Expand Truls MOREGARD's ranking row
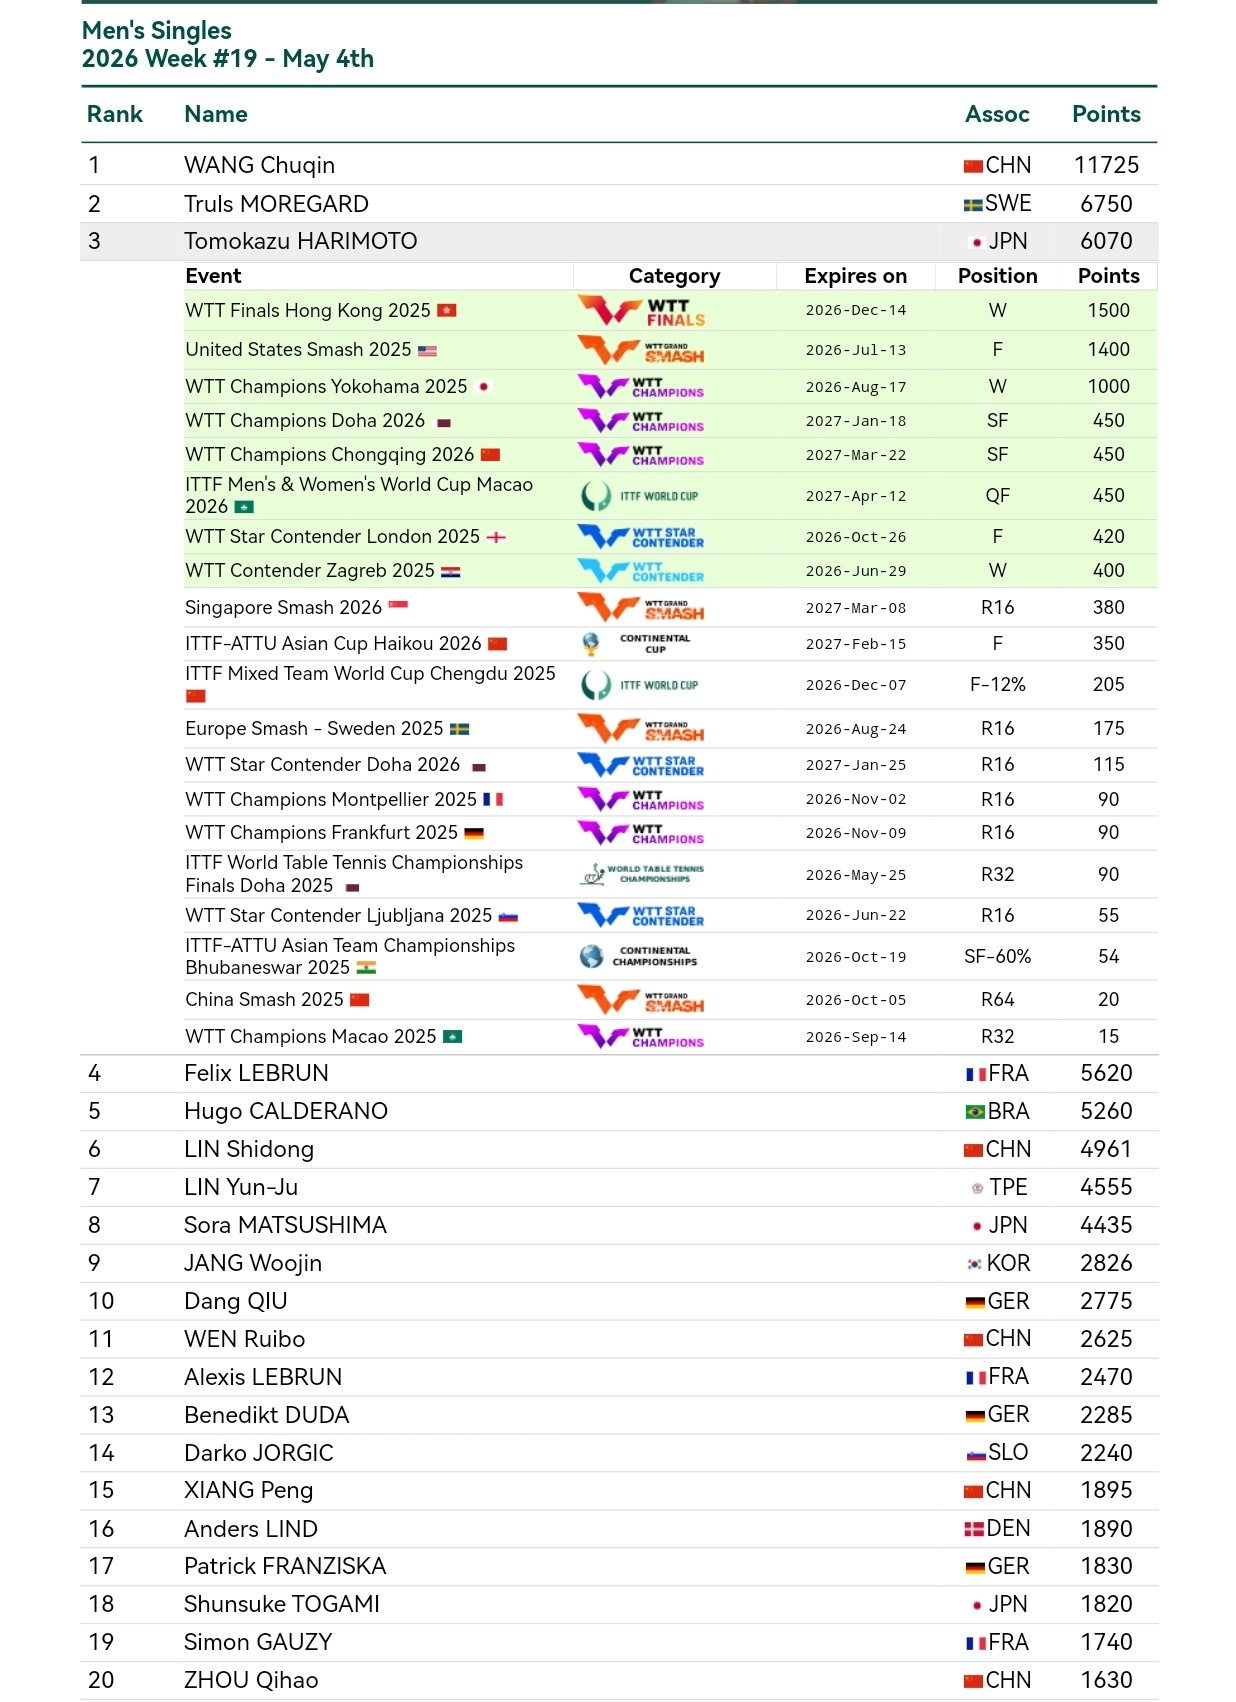Viewport: 1236px width, 1702px height. click(619, 204)
